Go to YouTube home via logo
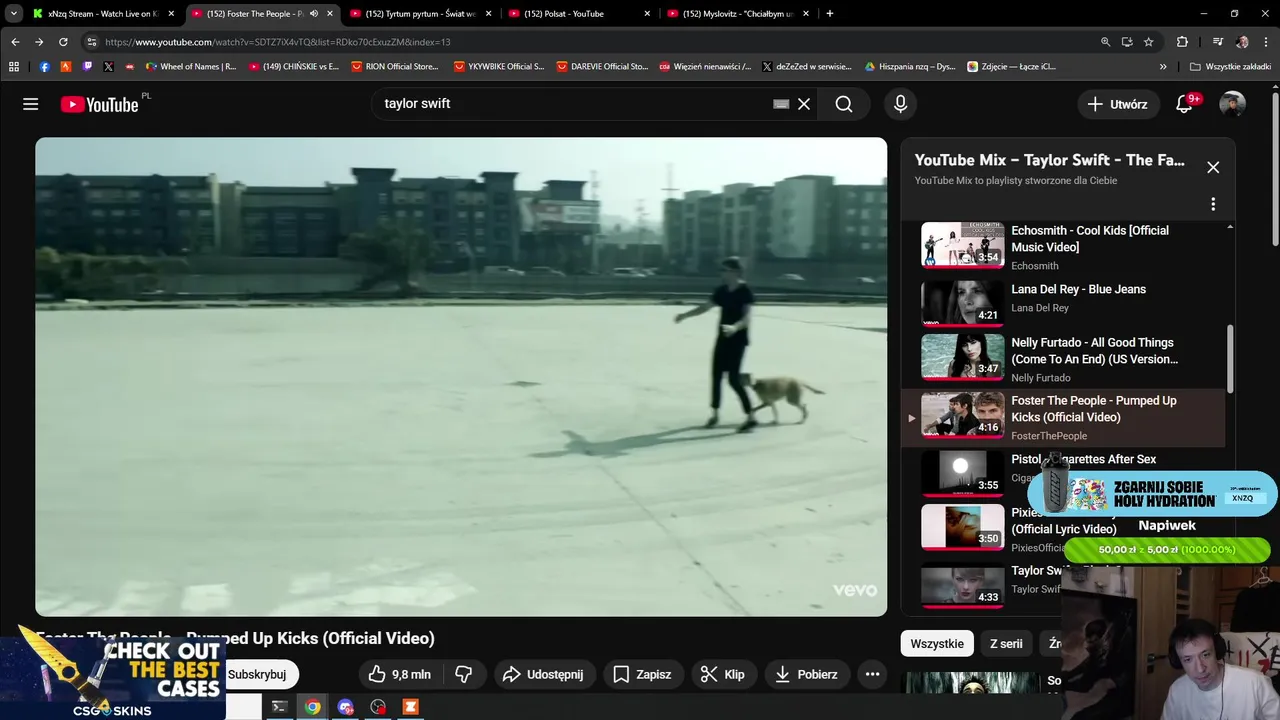The height and width of the screenshot is (720, 1280). click(100, 104)
